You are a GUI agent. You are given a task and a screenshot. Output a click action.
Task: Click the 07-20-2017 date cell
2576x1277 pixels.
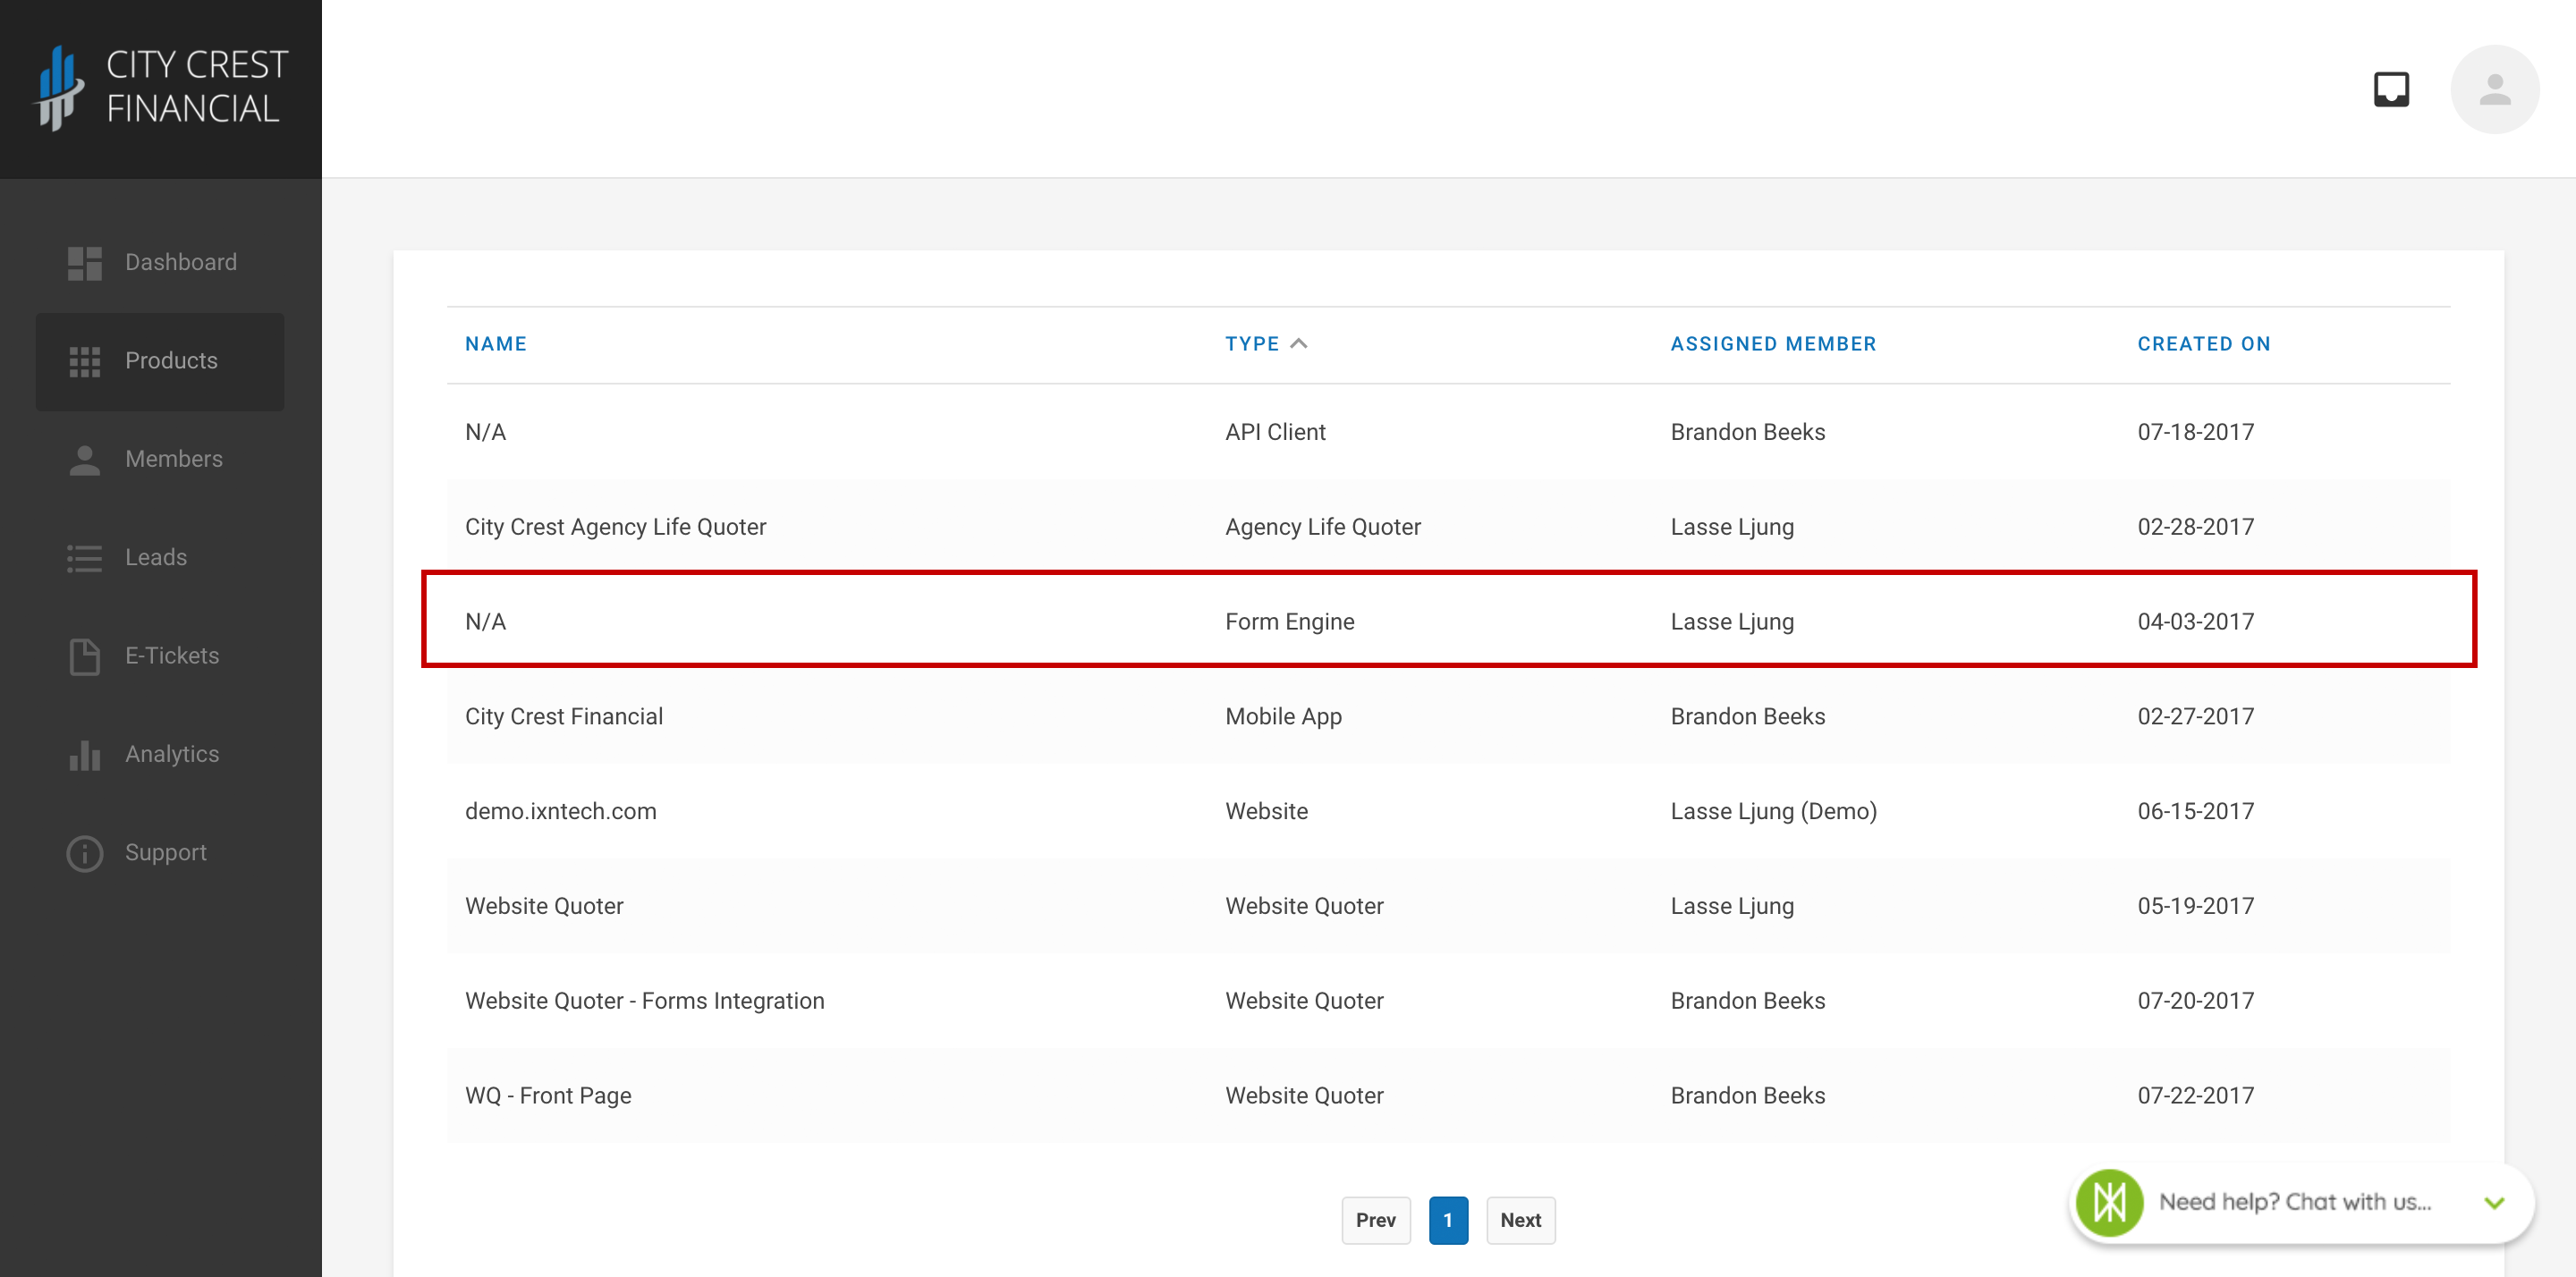click(2195, 1001)
